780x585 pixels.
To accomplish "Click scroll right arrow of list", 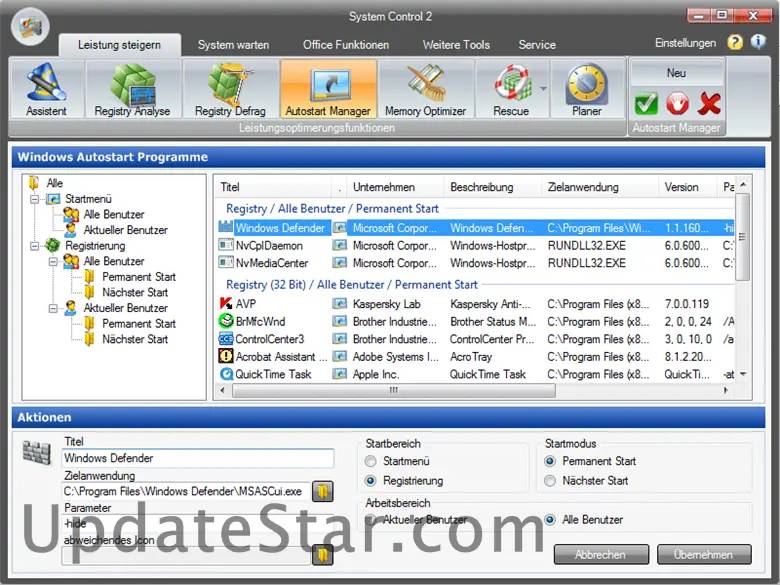I will pyautogui.click(x=726, y=390).
